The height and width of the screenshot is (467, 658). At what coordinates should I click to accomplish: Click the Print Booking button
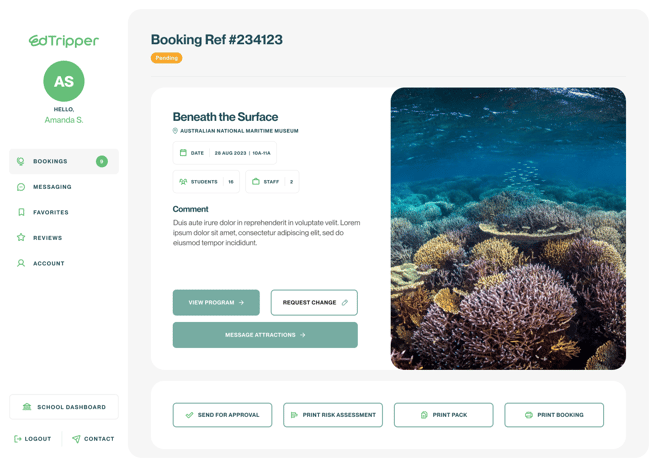(x=554, y=415)
